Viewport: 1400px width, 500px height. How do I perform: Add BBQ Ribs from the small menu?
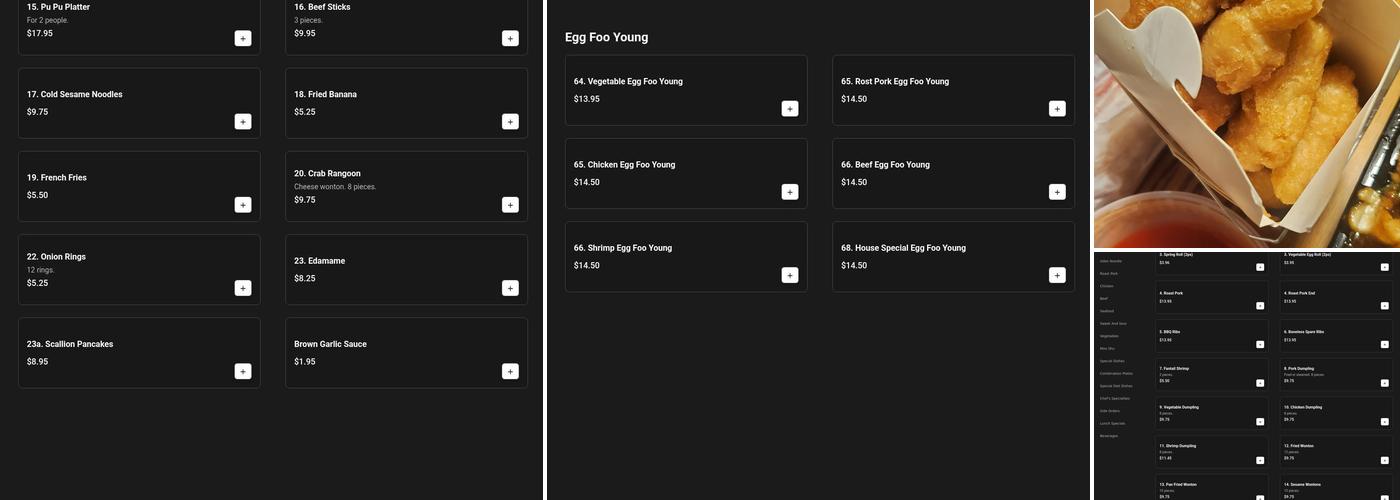pos(1260,344)
